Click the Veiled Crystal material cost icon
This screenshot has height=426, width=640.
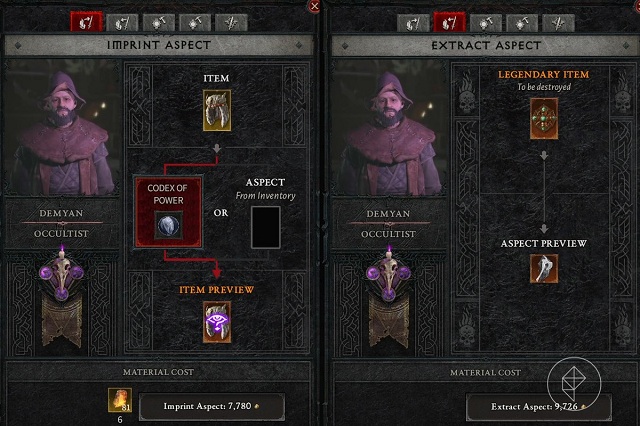pyautogui.click(x=120, y=400)
